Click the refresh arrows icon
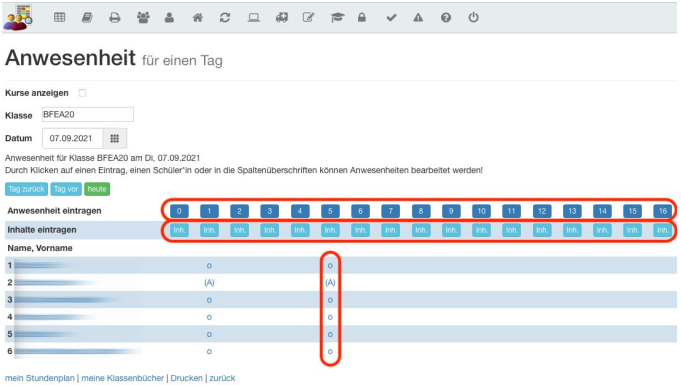Screen dimensions: 681x385 (x=225, y=17)
